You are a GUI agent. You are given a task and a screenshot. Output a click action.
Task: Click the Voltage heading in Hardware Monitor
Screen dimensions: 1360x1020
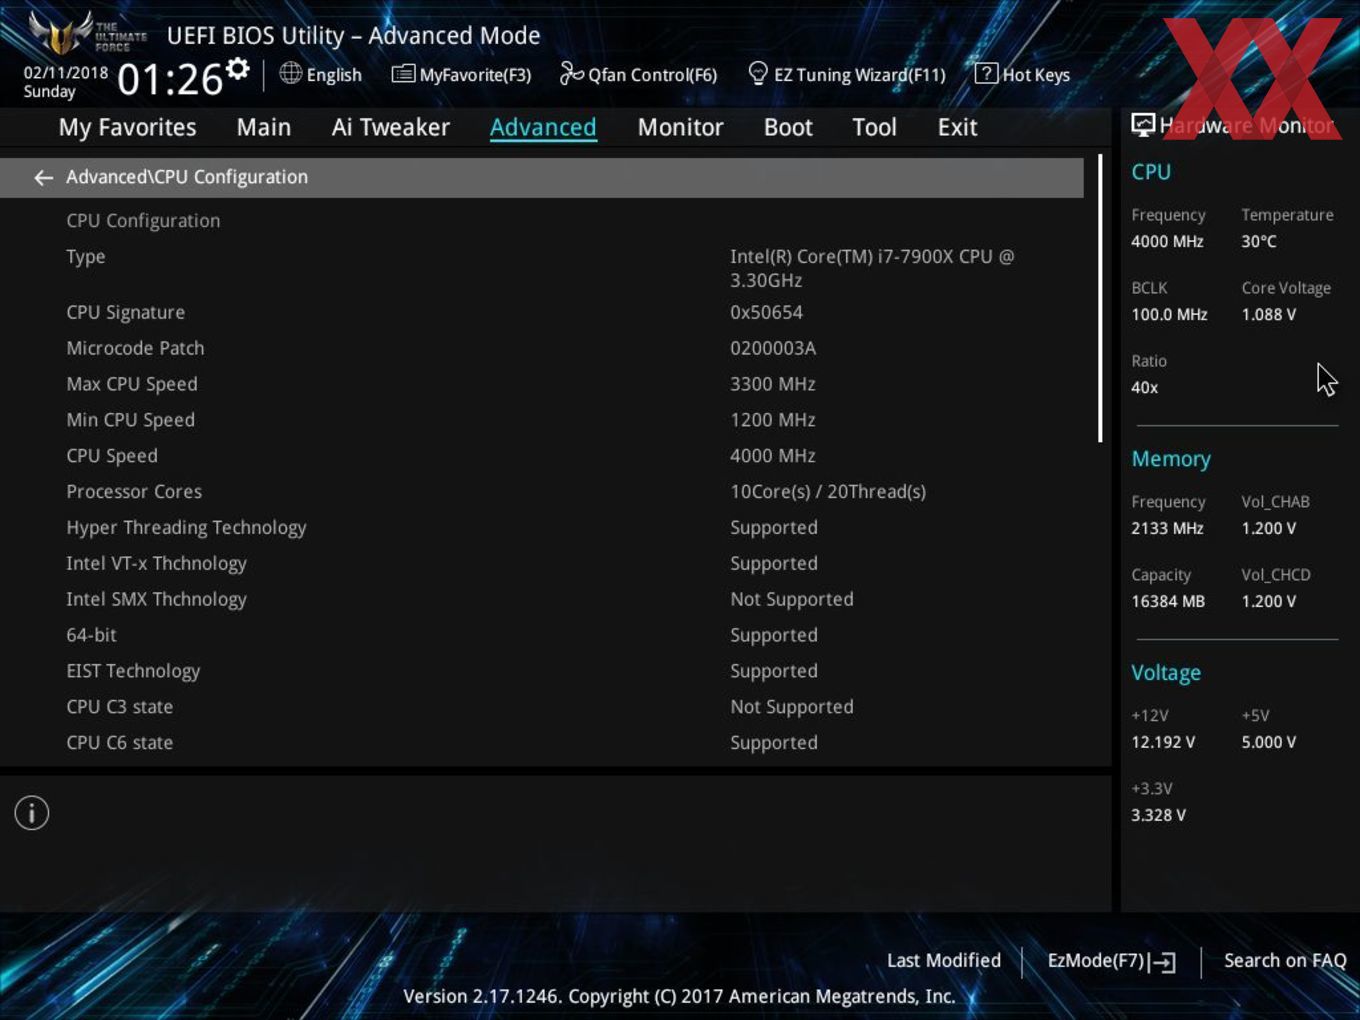pyautogui.click(x=1166, y=673)
